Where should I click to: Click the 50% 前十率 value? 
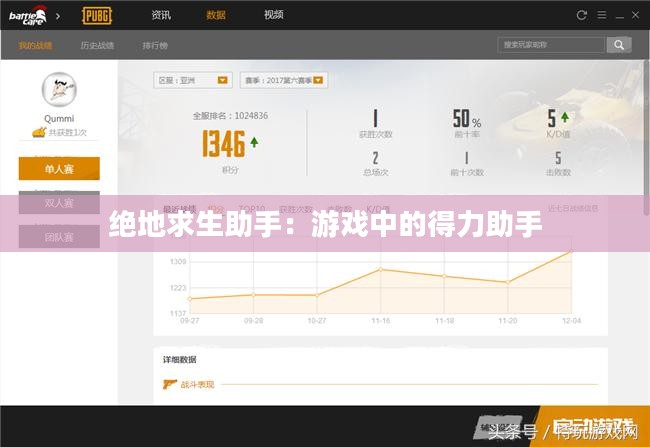click(x=467, y=119)
